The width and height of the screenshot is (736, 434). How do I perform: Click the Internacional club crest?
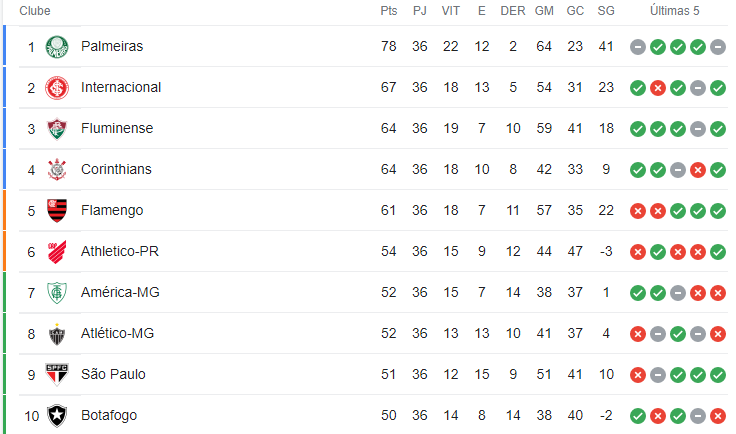pos(57,88)
